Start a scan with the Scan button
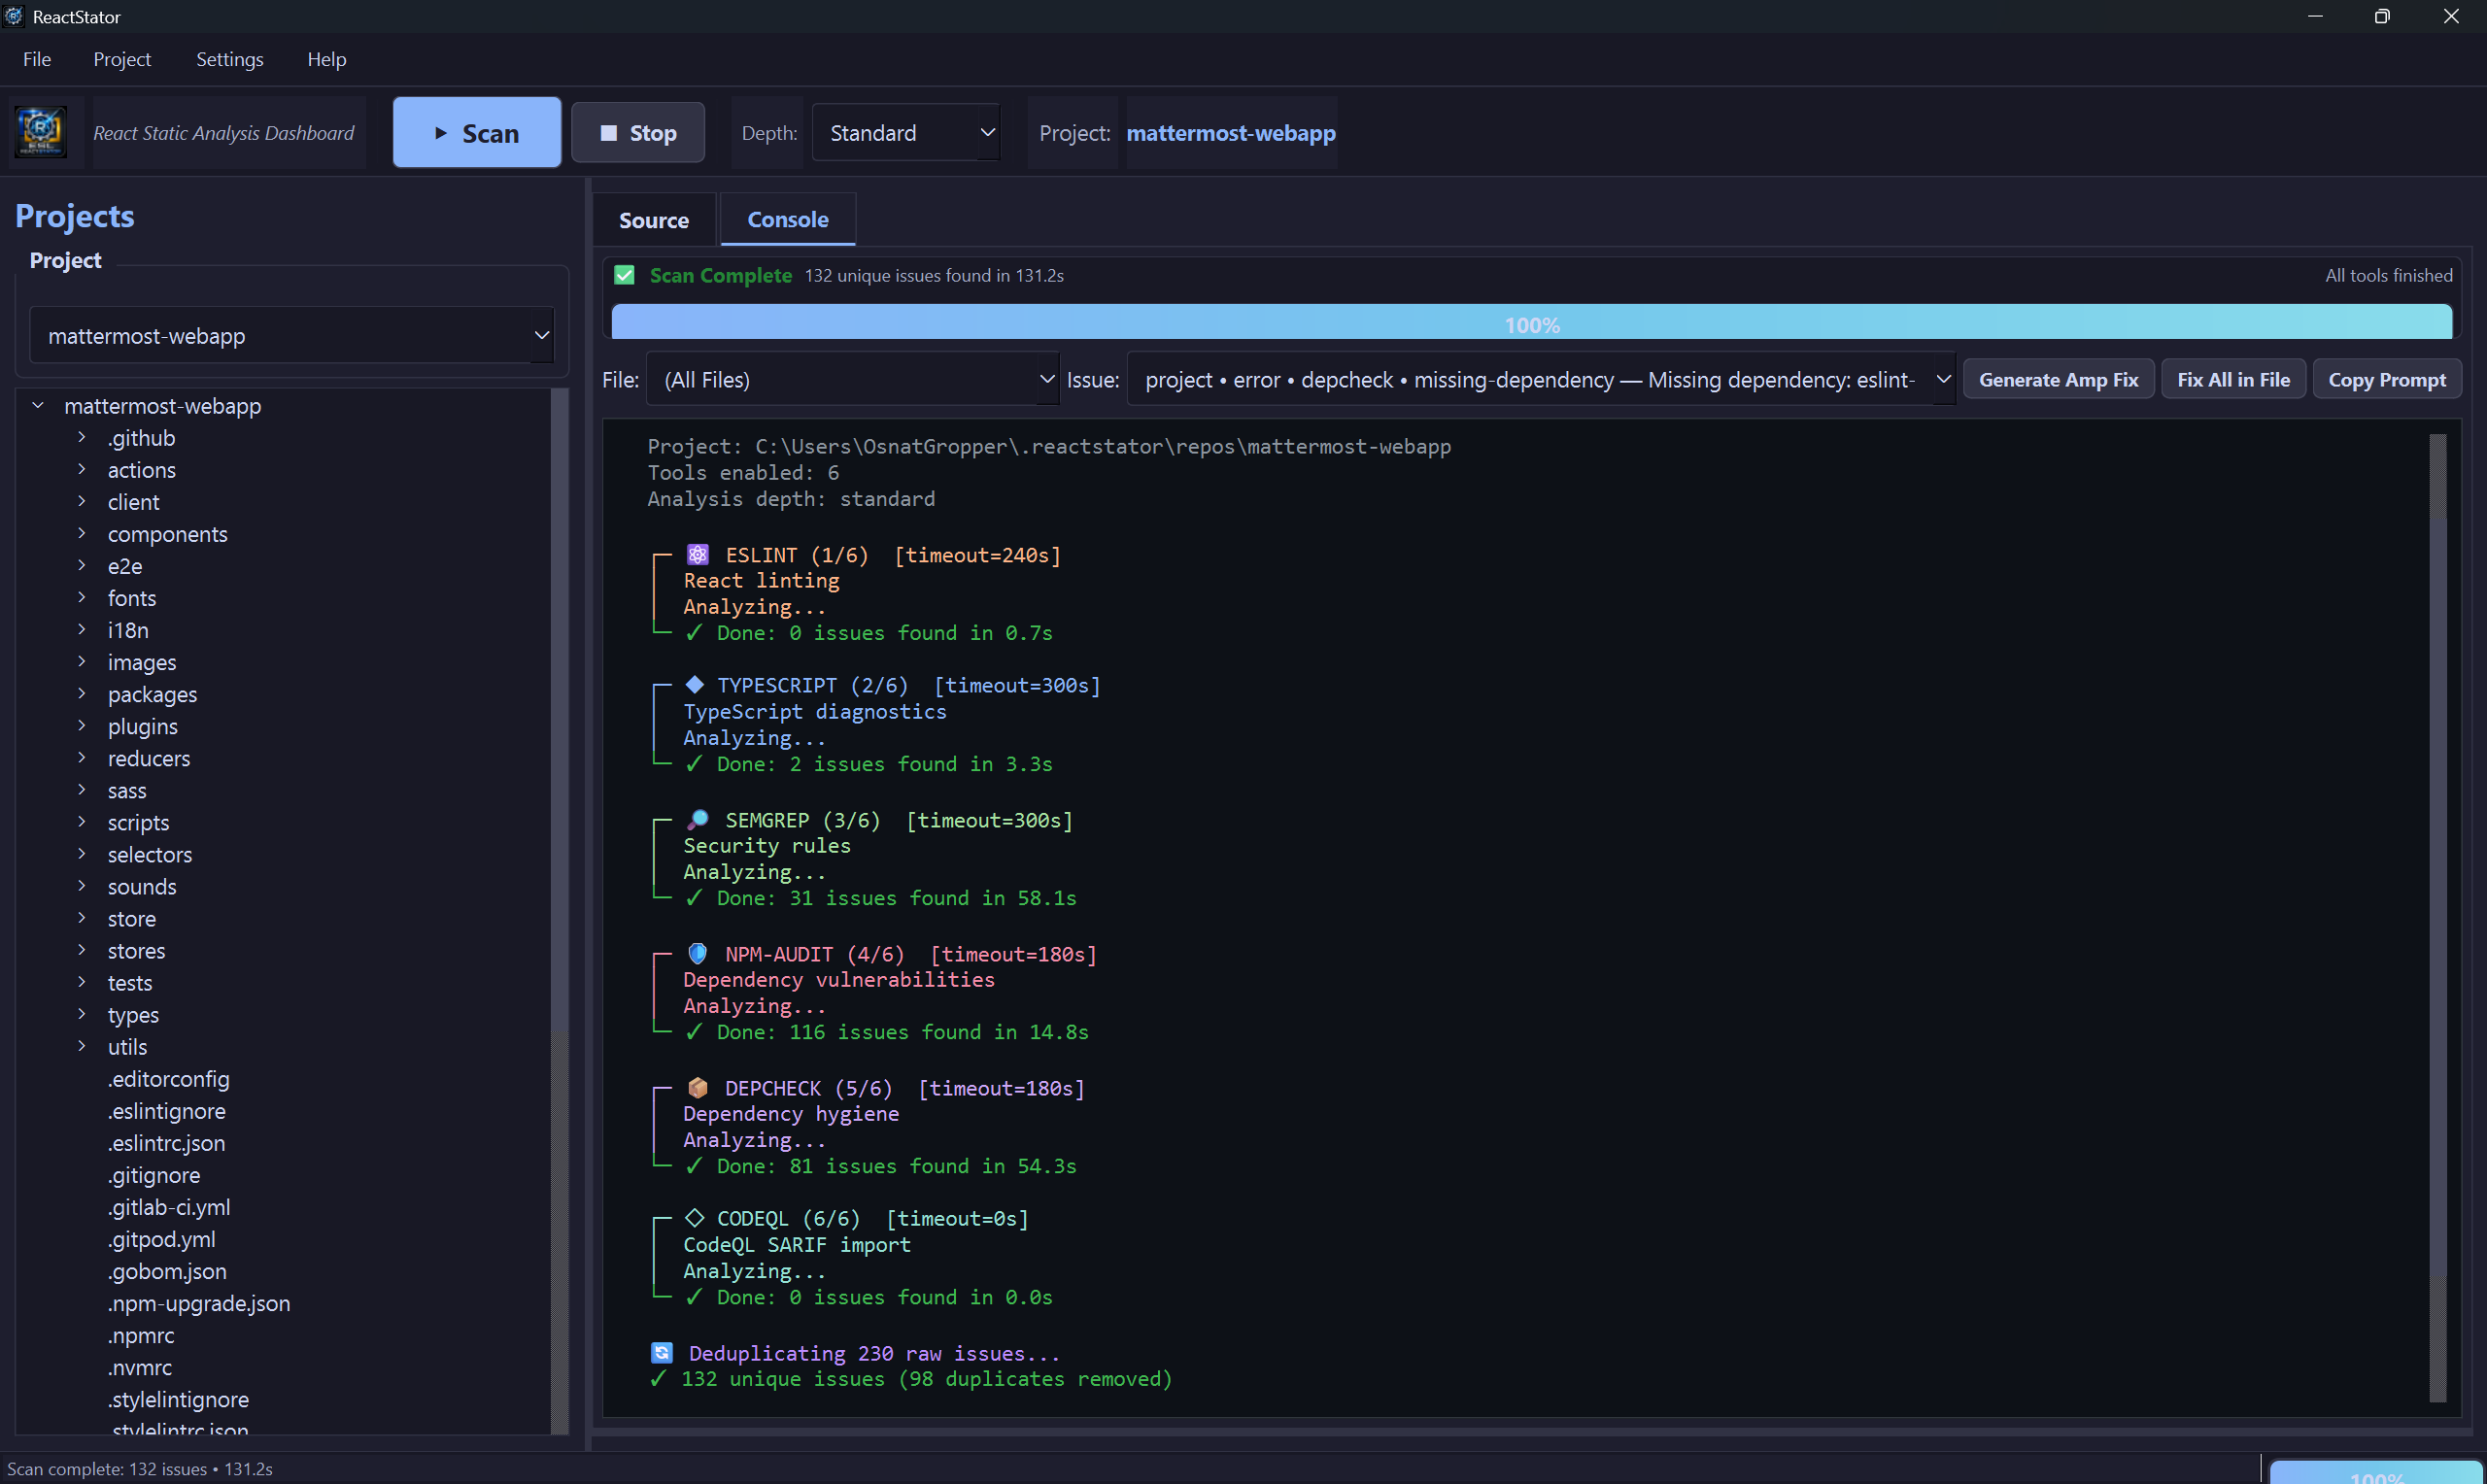This screenshot has width=2487, height=1484. [477, 132]
